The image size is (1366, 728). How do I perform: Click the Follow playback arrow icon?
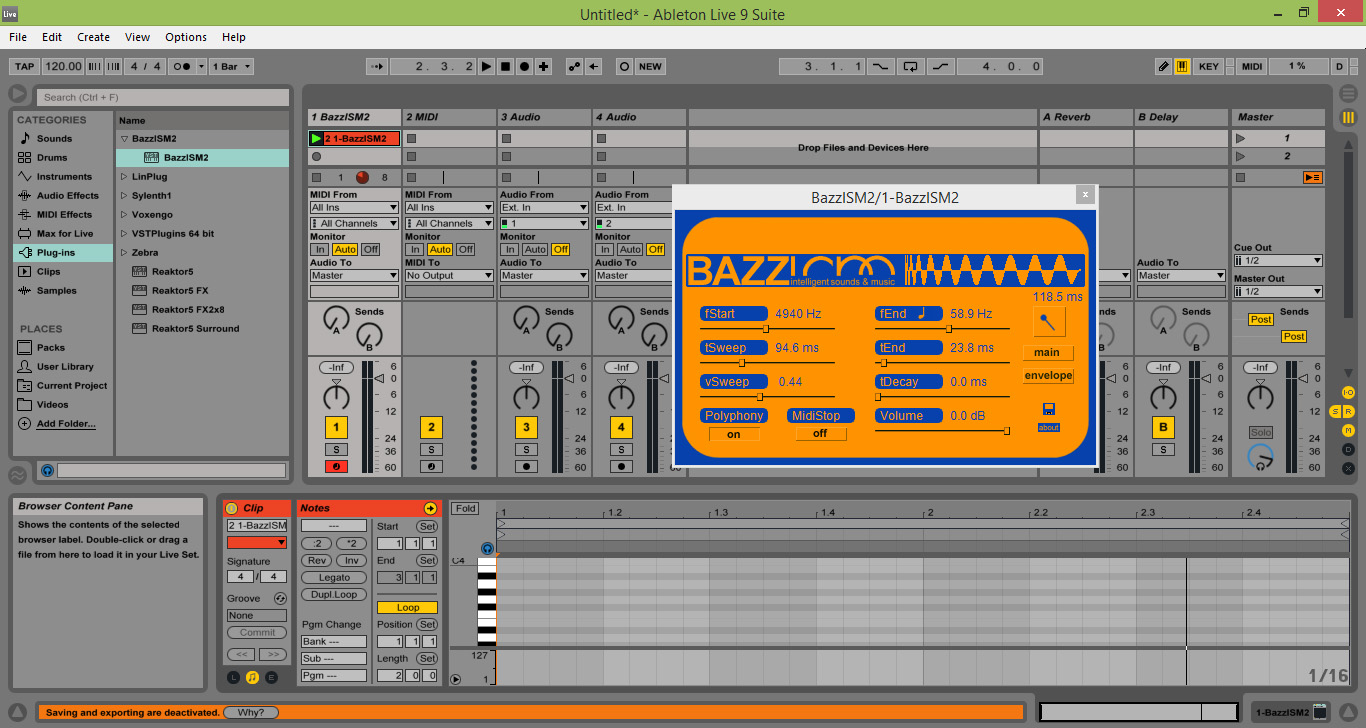(x=377, y=66)
